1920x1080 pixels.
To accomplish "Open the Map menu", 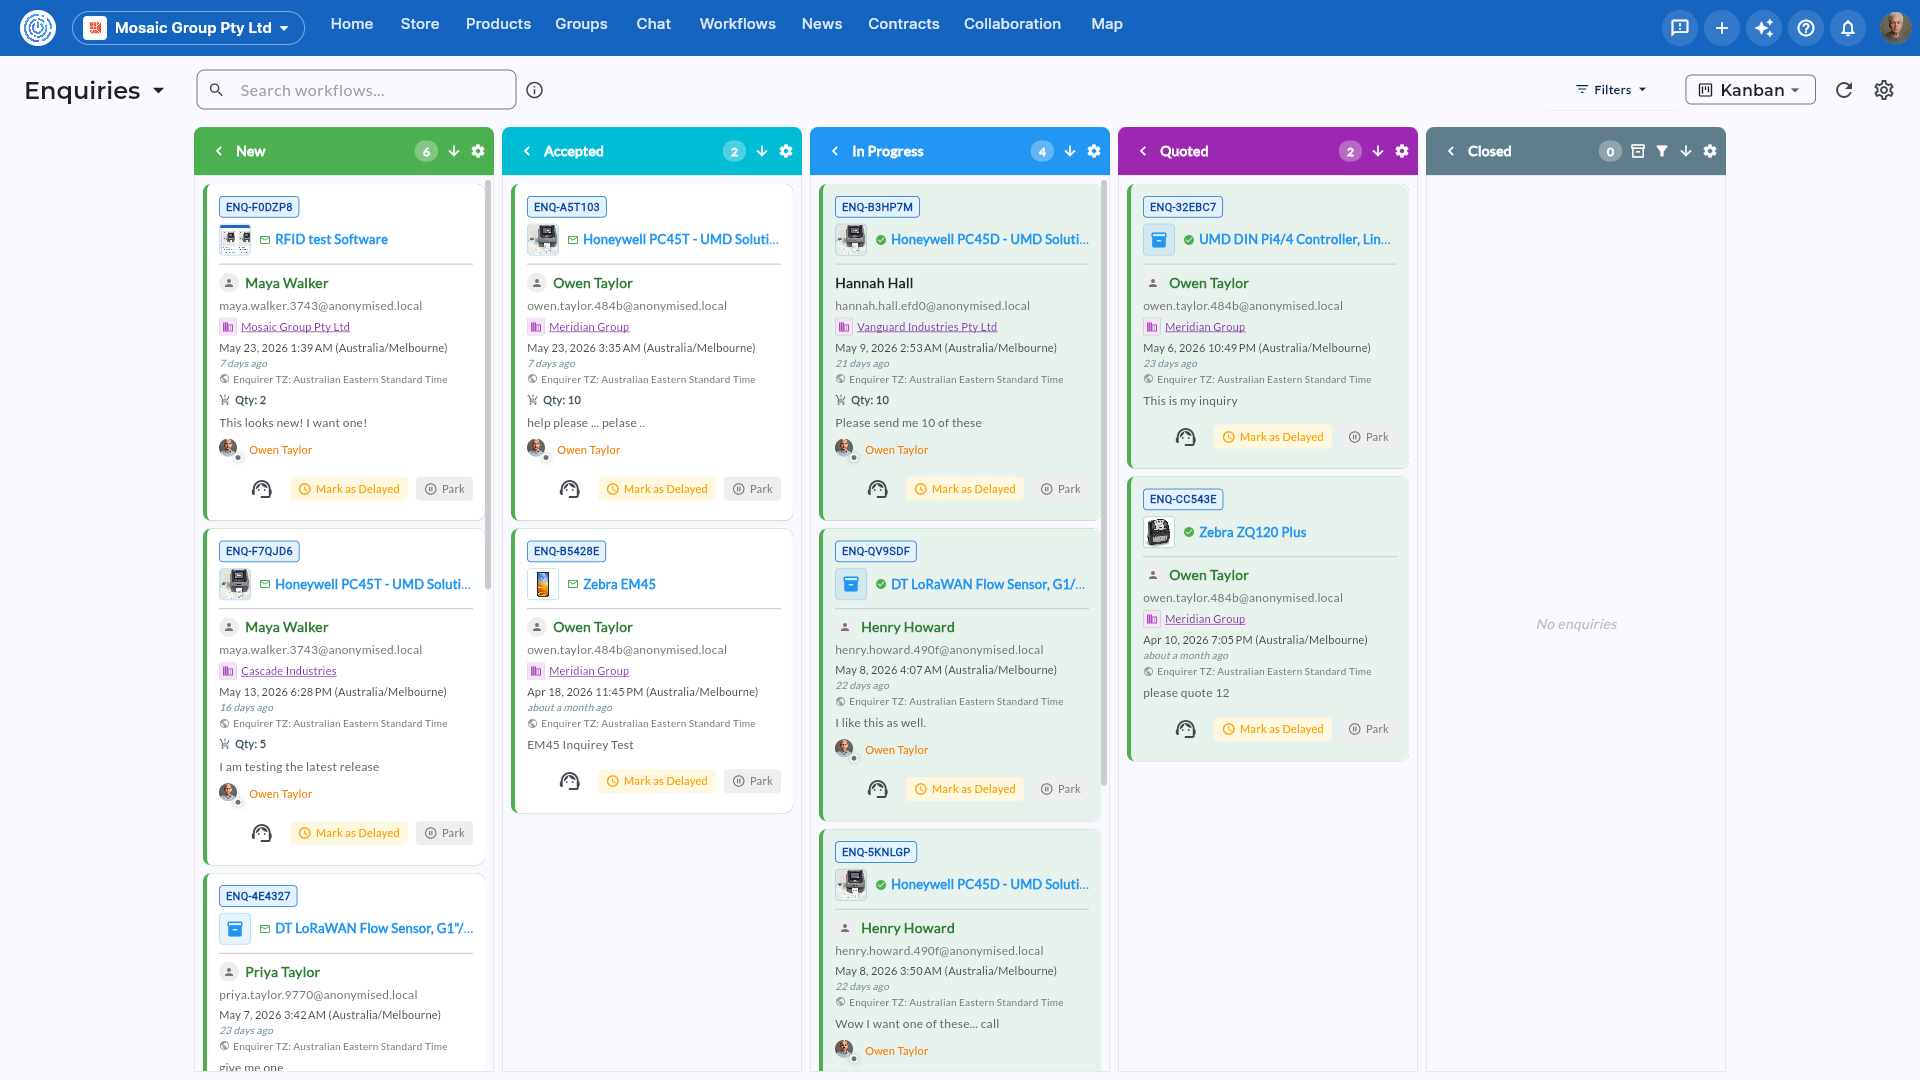I will 1107,24.
